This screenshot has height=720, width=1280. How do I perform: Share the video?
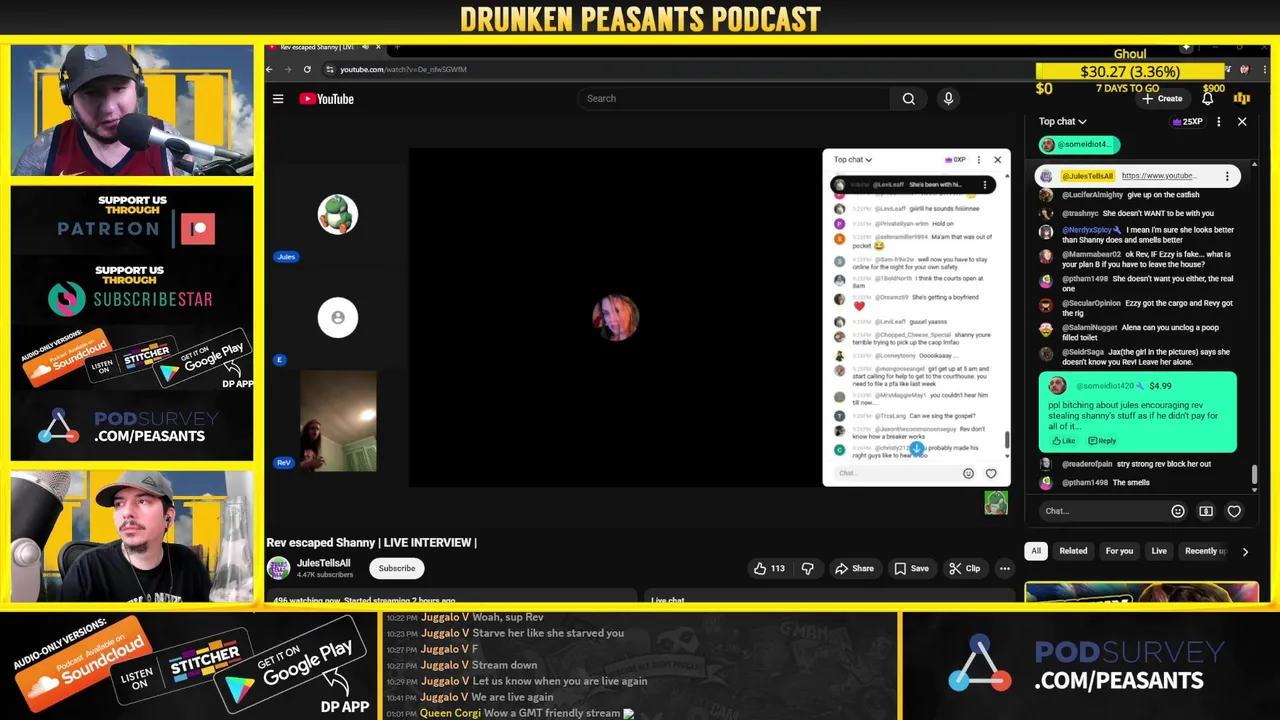click(x=854, y=568)
